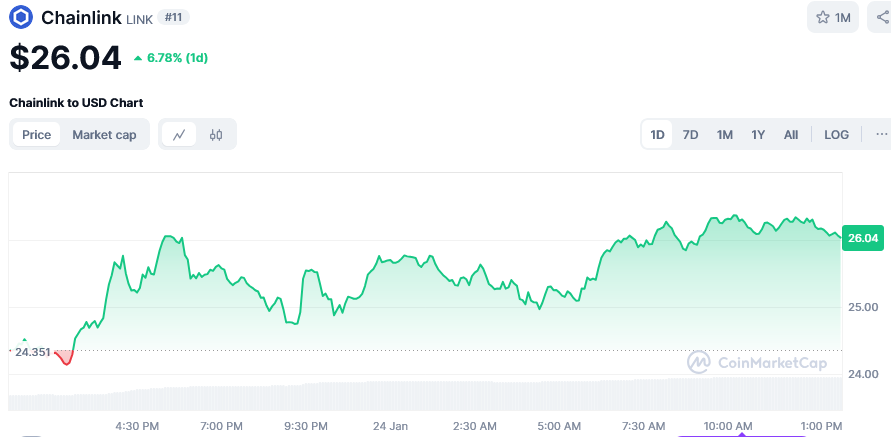
Task: Click the 25.00 y-axis label
Action: [863, 307]
